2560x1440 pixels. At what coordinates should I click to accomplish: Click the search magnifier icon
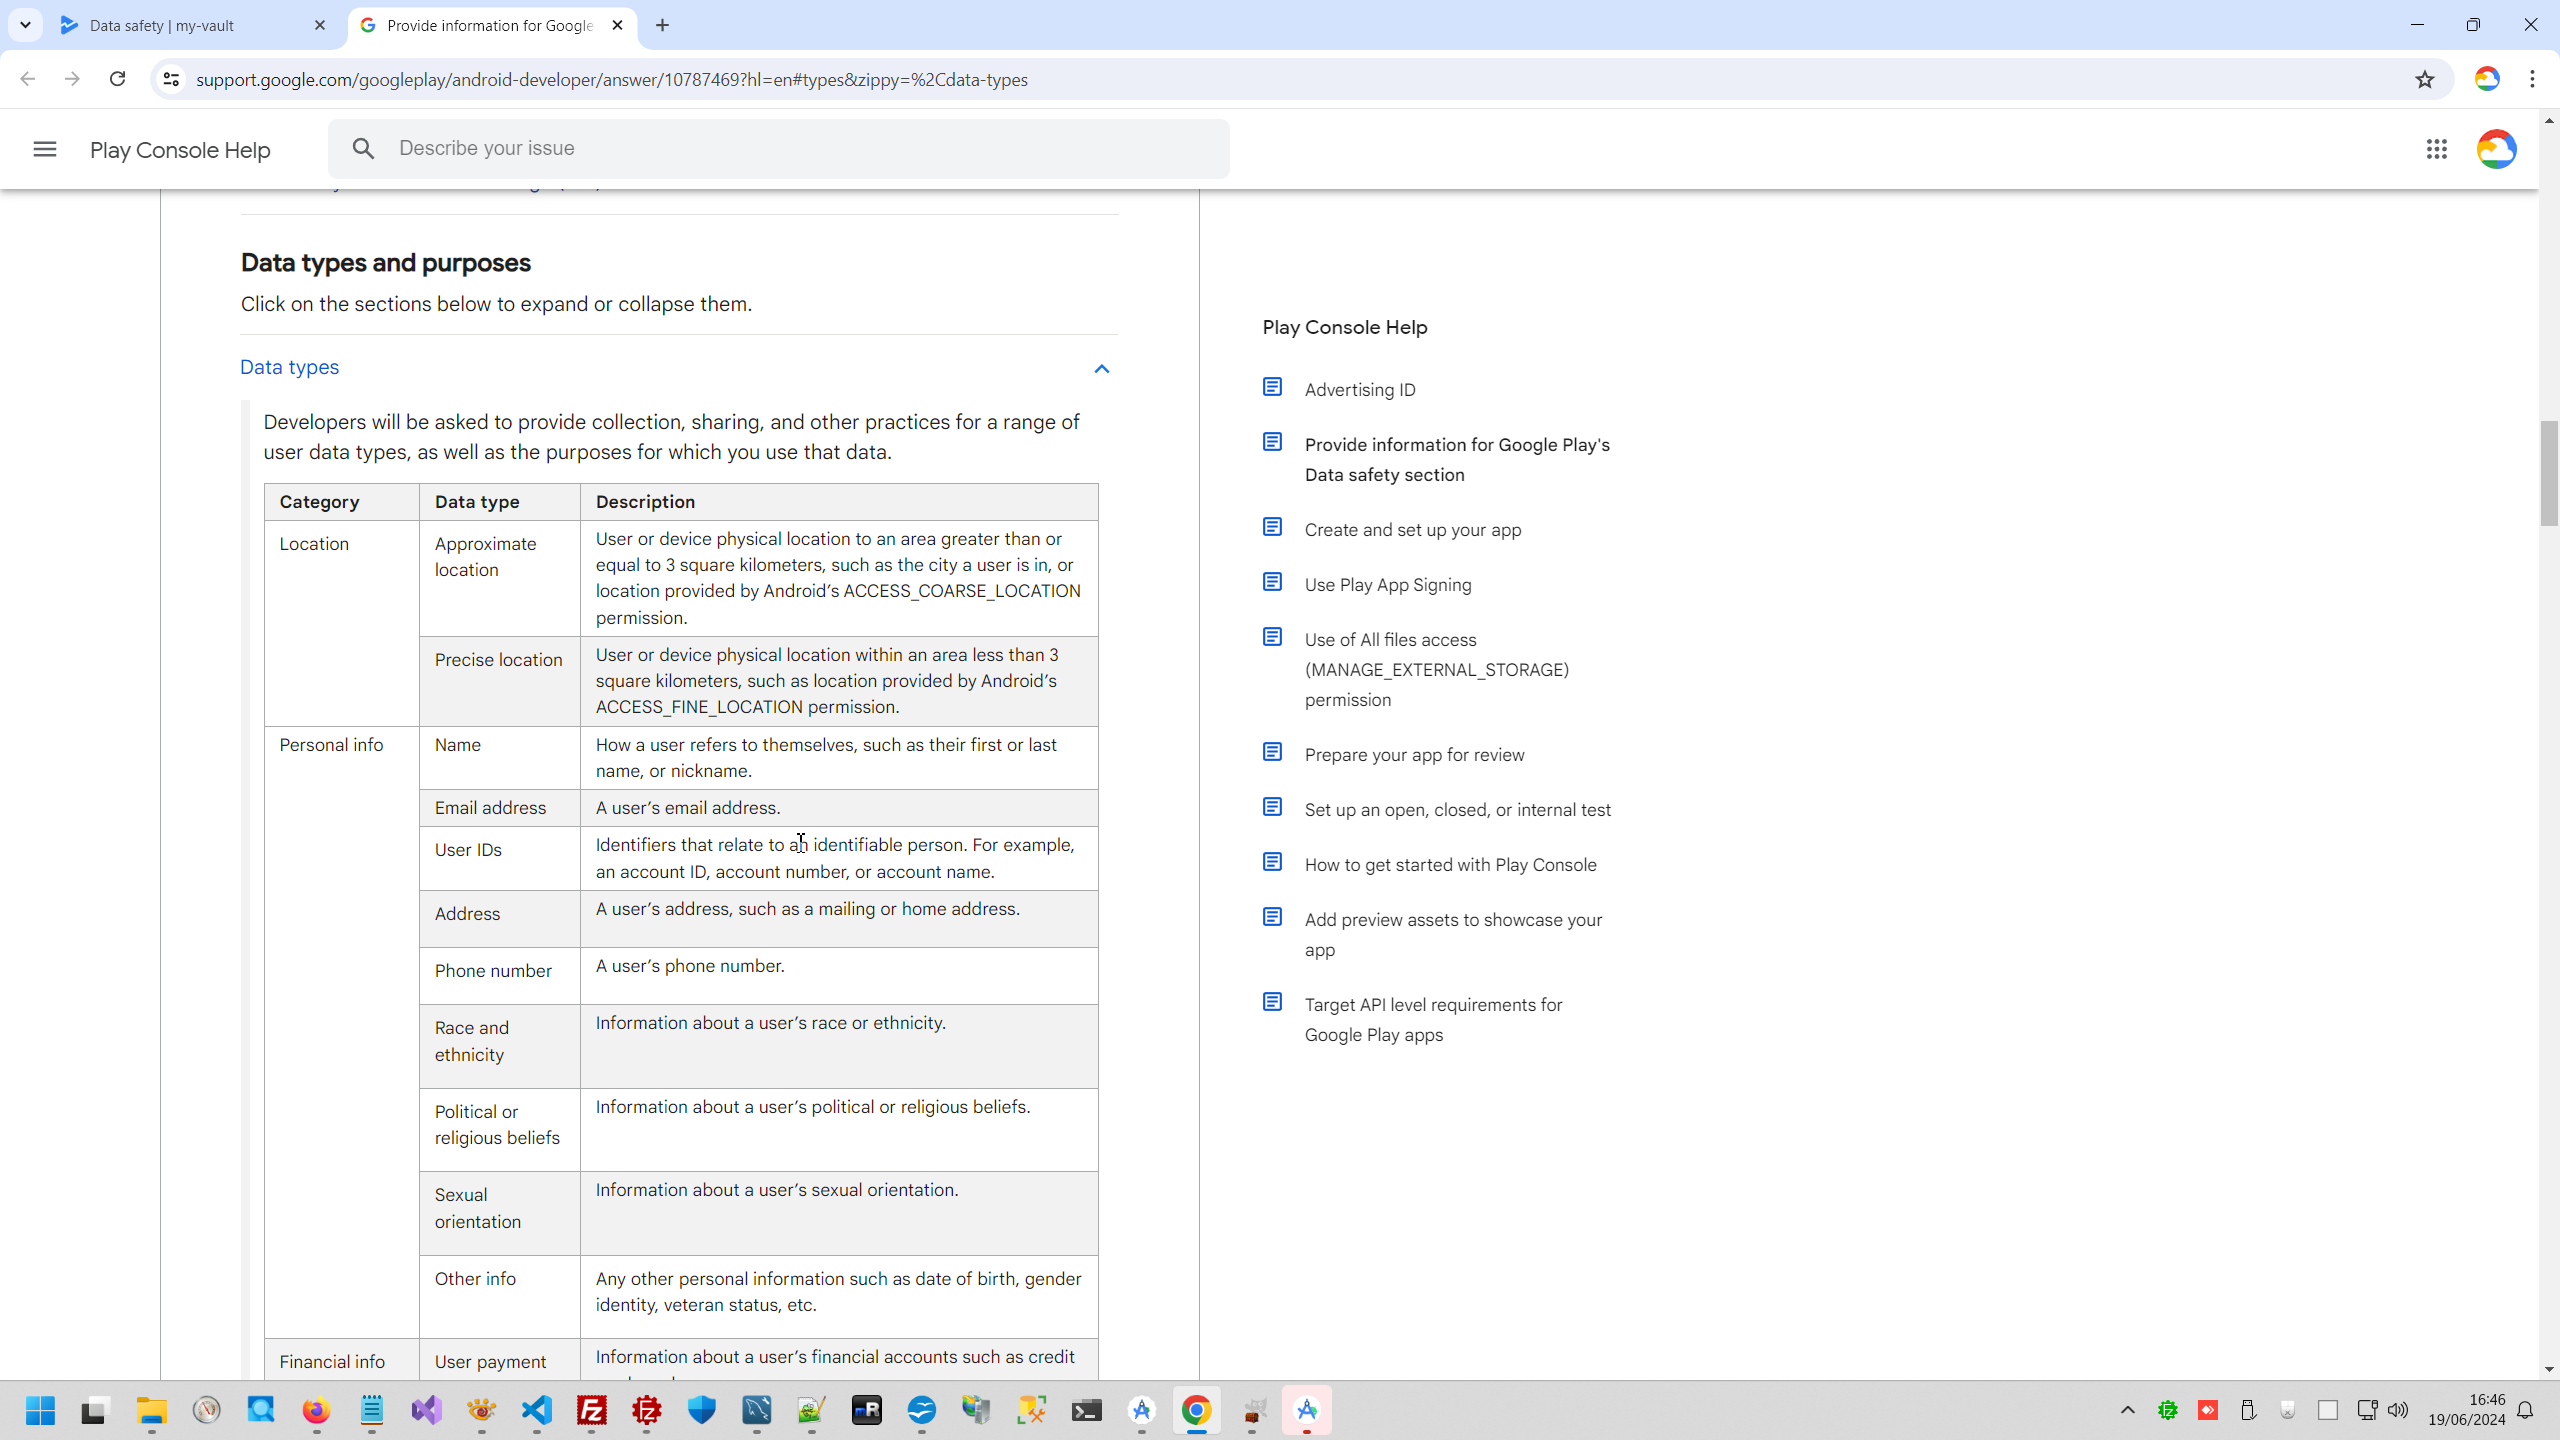363,149
